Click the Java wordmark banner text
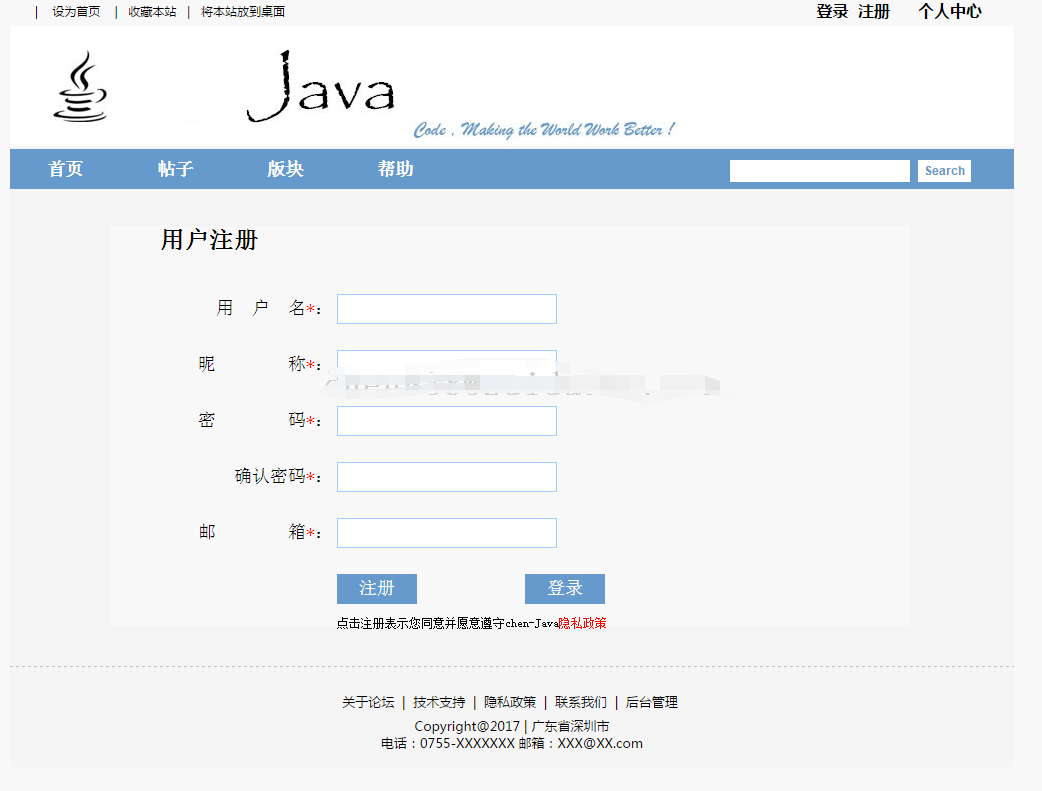1042x791 pixels. [x=321, y=86]
